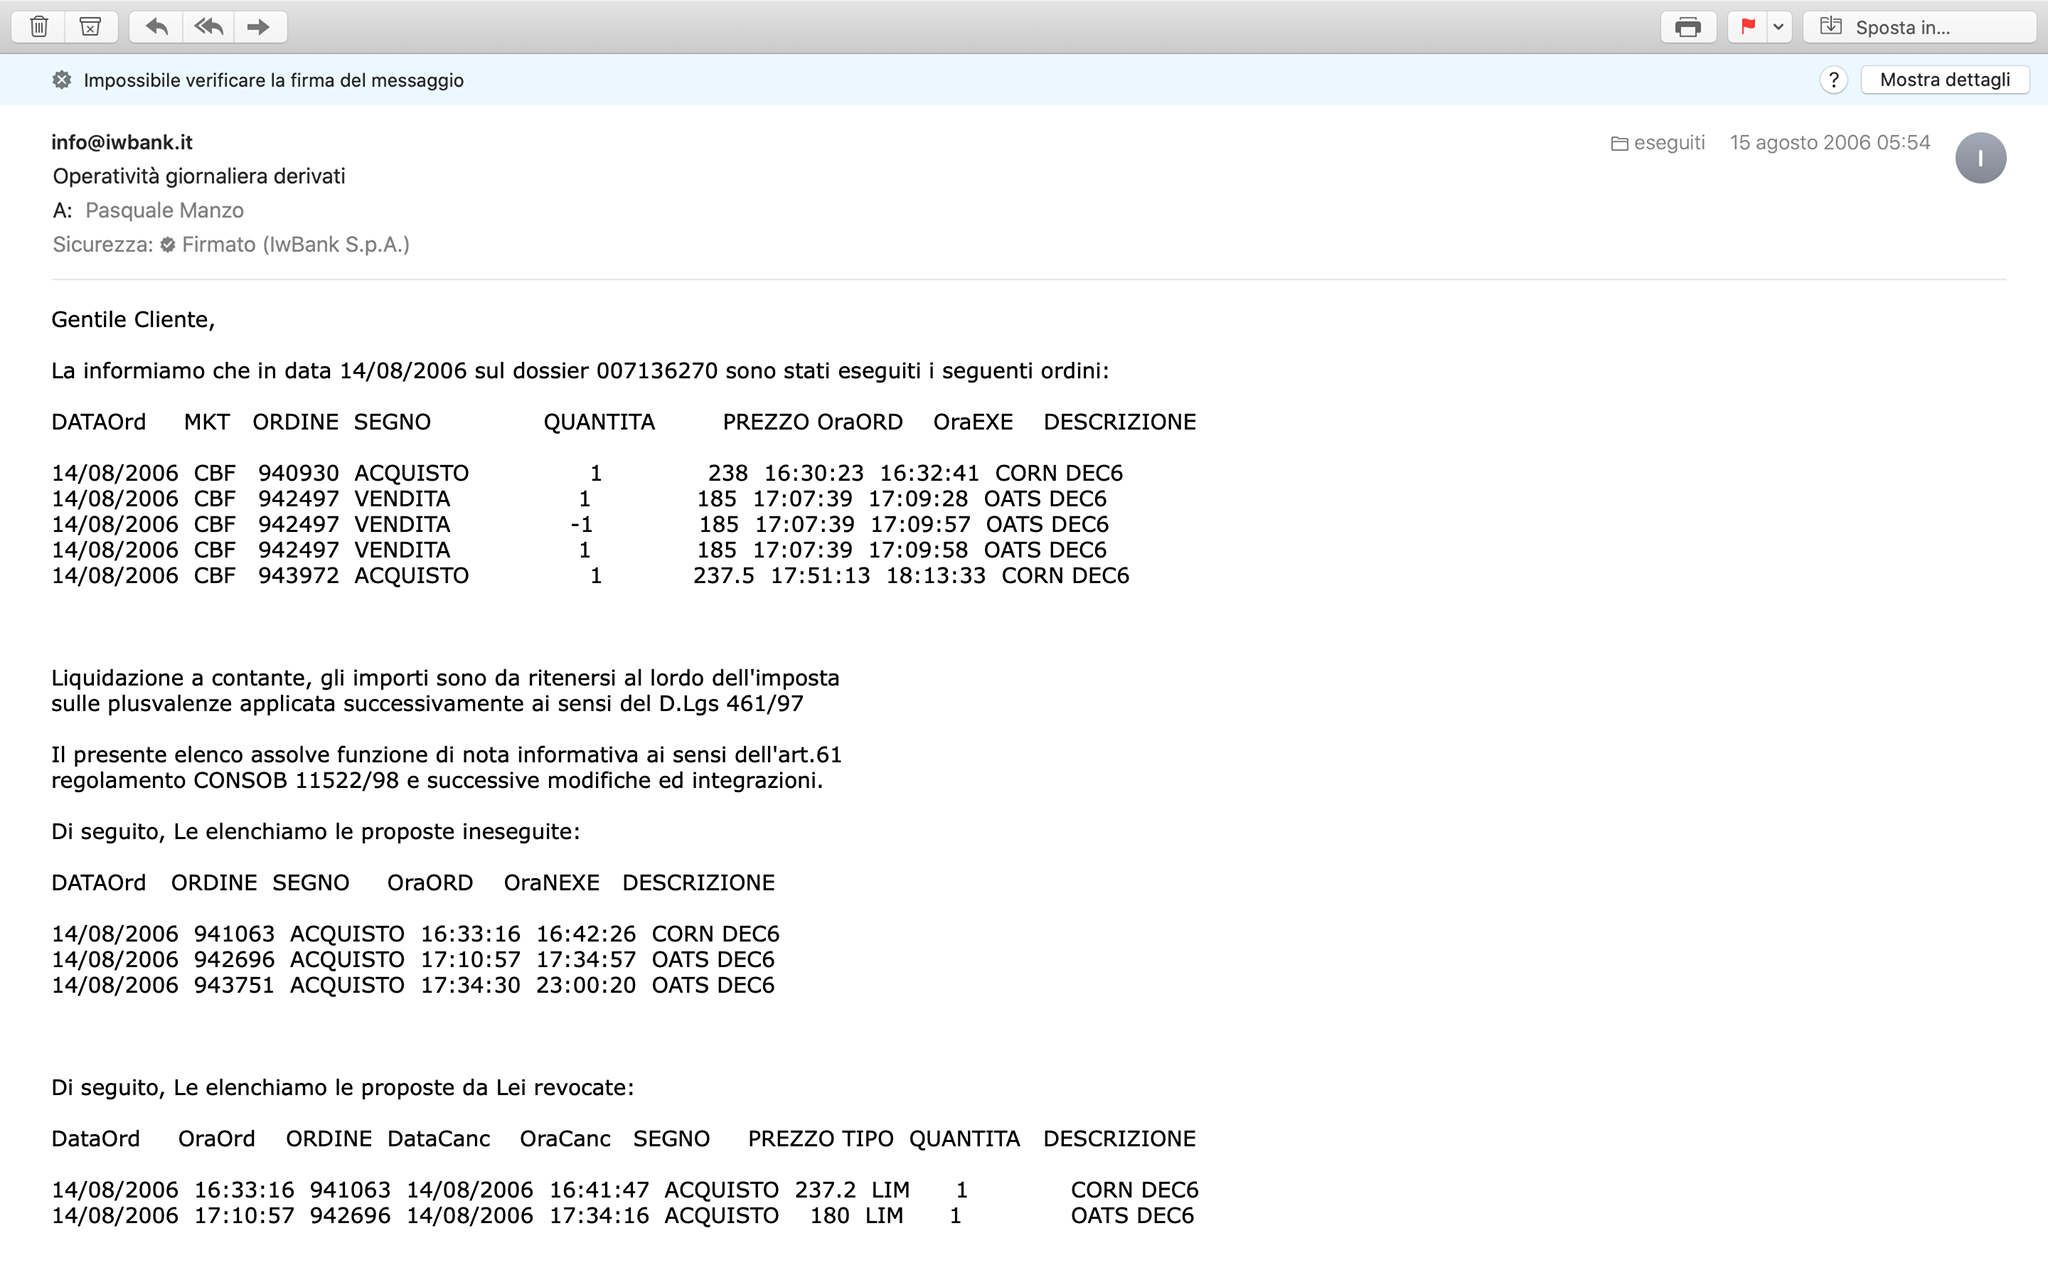The width and height of the screenshot is (2048, 1280).
Task: Open the eseguiti mailbox folder label
Action: (1658, 143)
